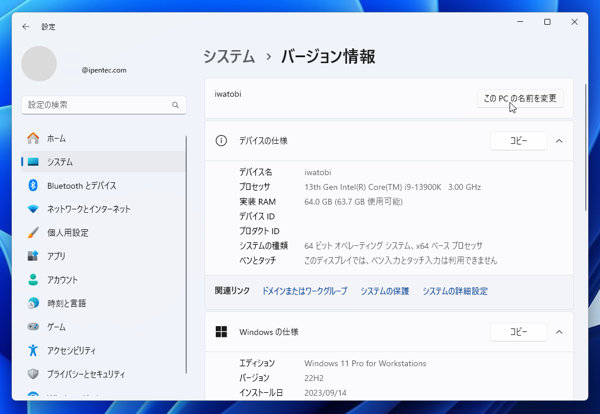Click the Accounts (アカウント) person icon
Screen dimensions: 600x414
pos(33,280)
